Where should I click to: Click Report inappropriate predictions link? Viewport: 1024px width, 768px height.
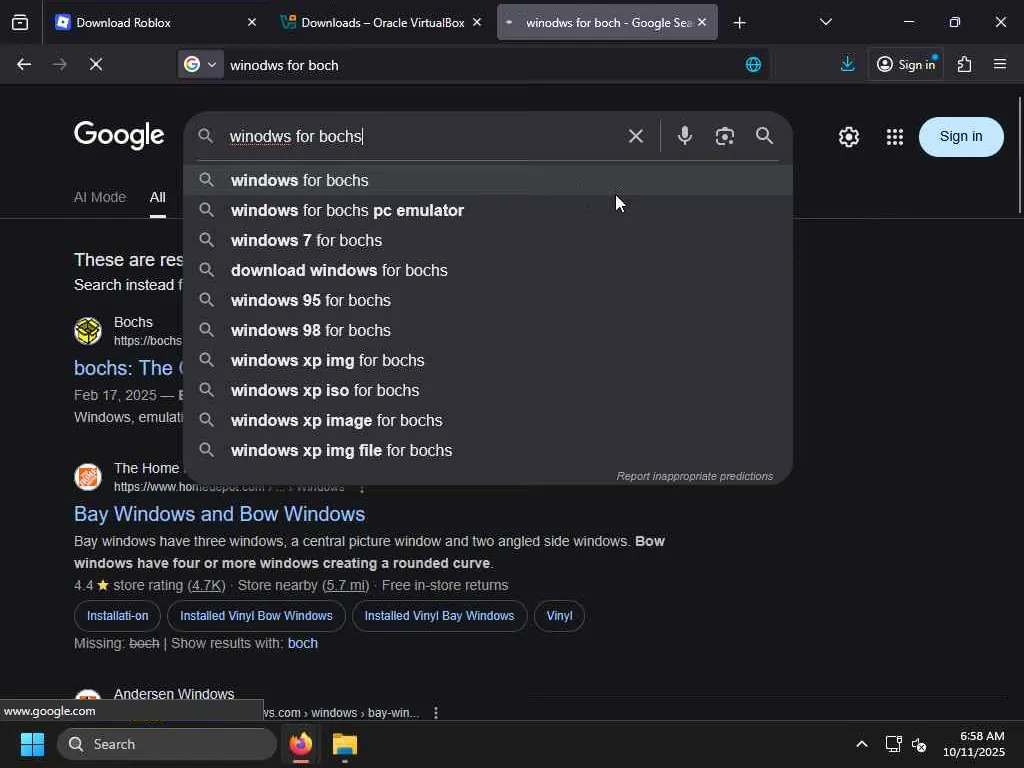(695, 476)
